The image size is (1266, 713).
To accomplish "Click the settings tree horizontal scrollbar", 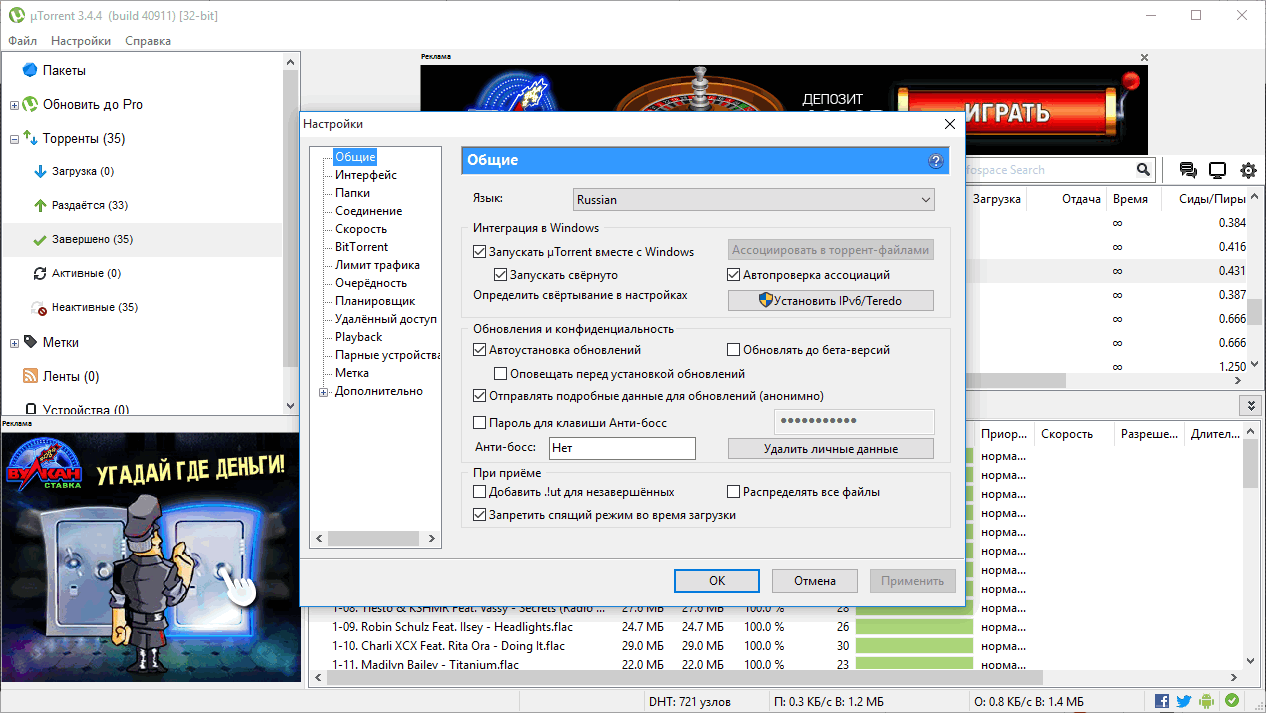I will (x=376, y=538).
